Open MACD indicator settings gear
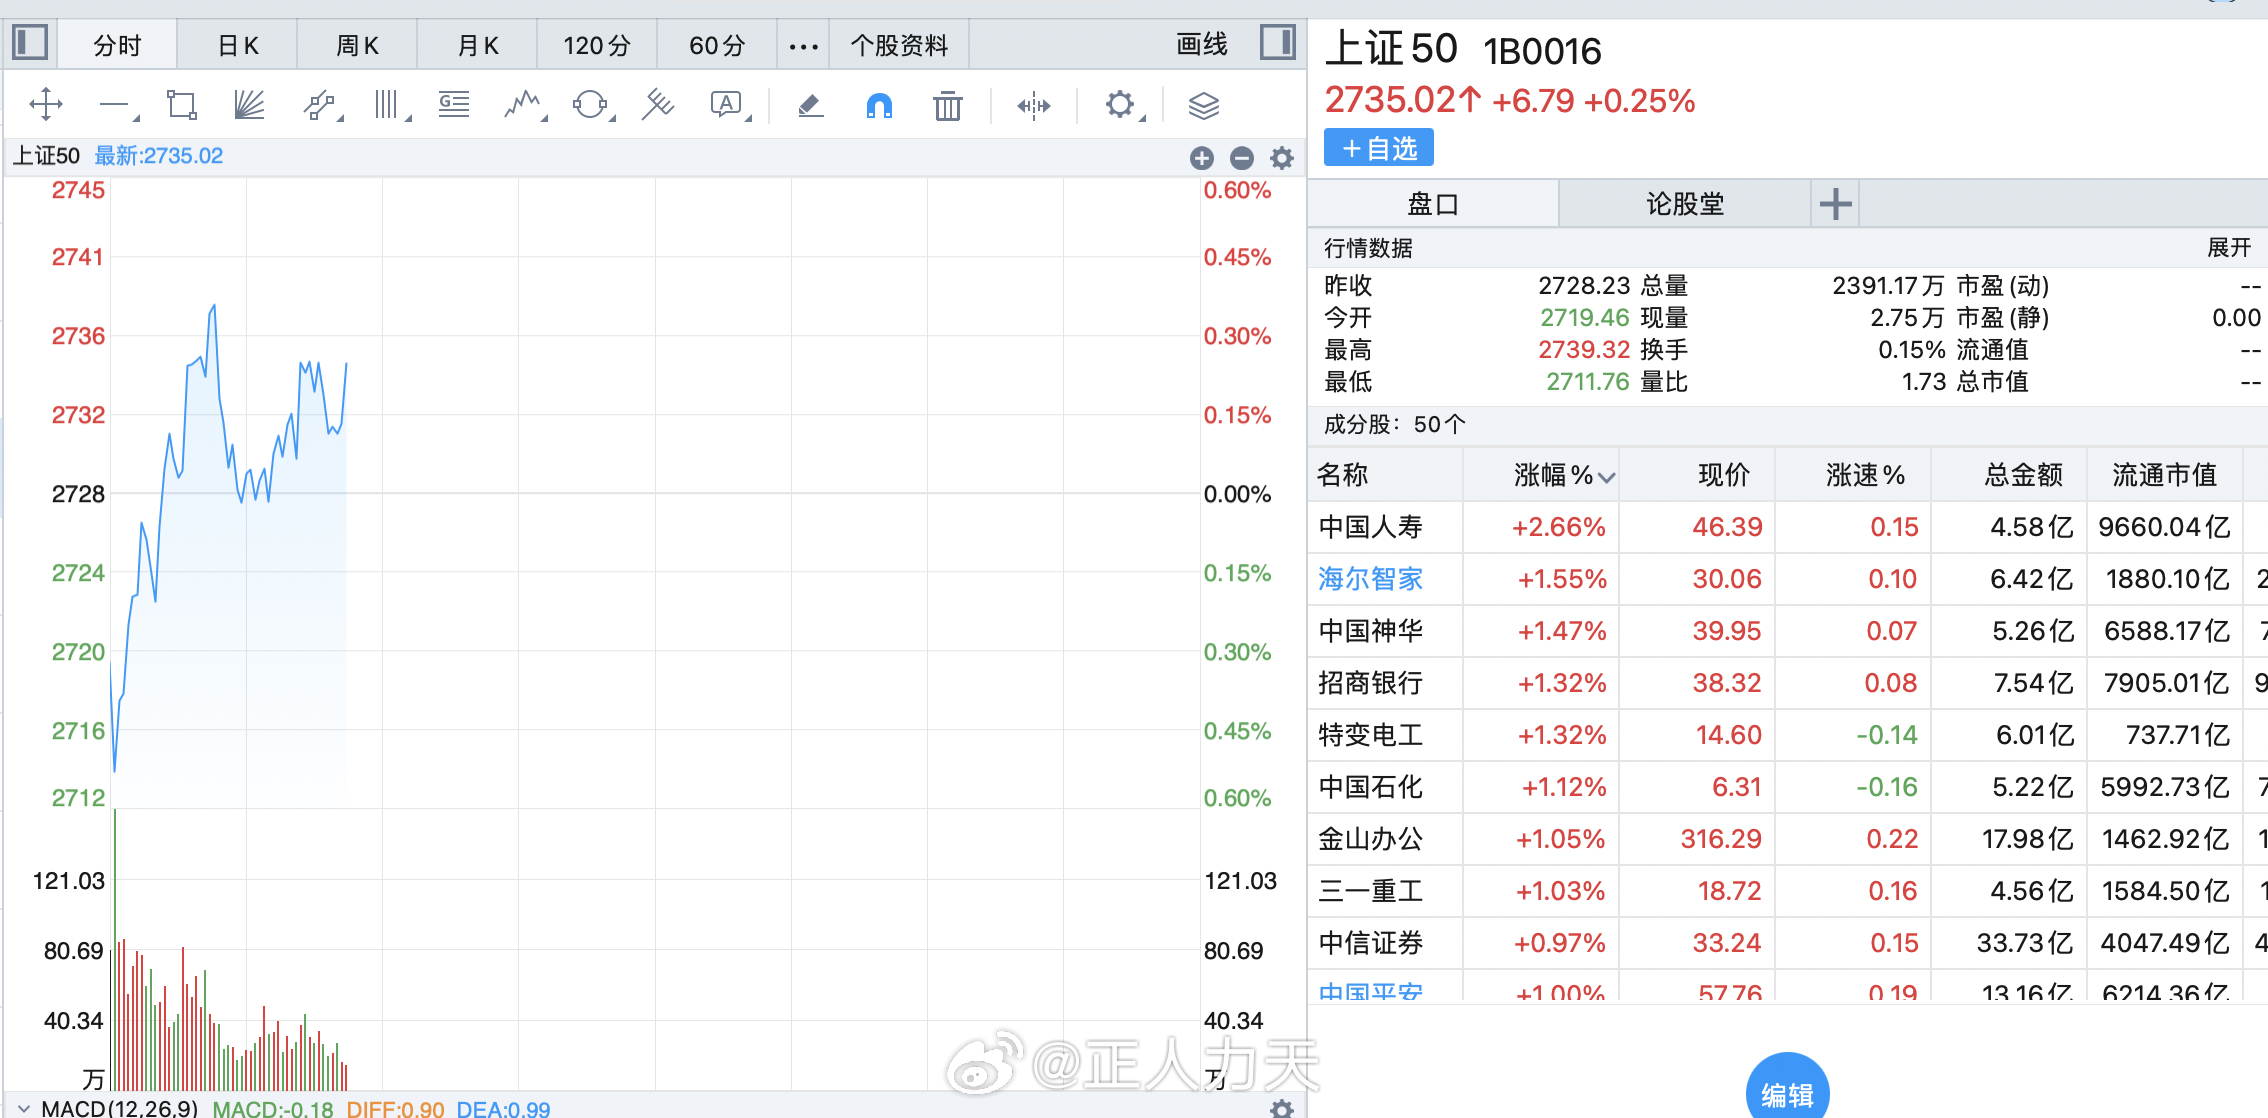 [x=1282, y=1108]
